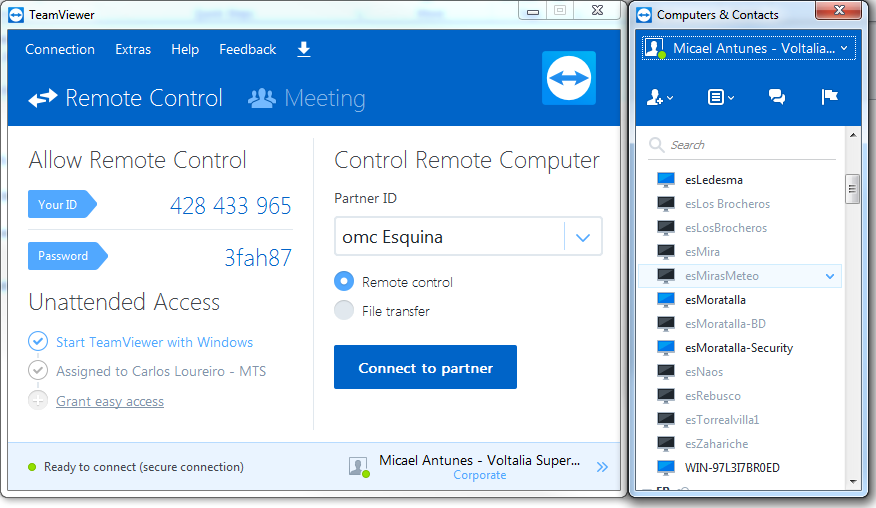Image resolution: width=876 pixels, height=508 pixels.
Task: Expand the esMirasMeteo row chevron
Action: 830,276
